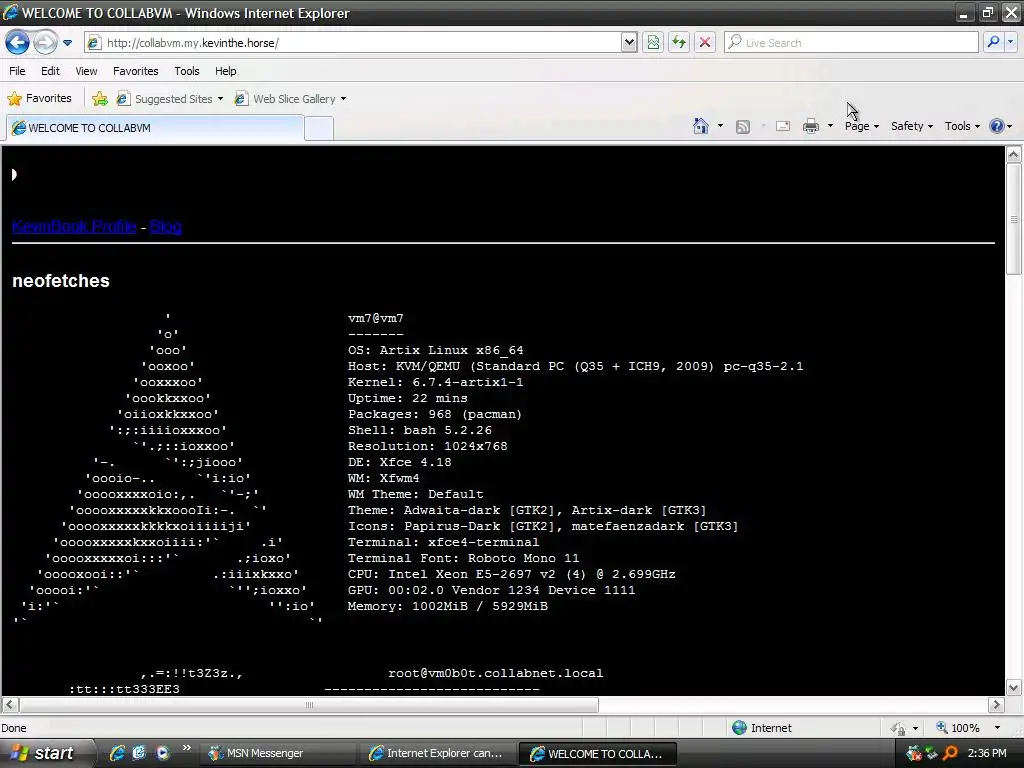Screen dimensions: 1024x768
Task: Open the Safety command menu
Action: (912, 127)
